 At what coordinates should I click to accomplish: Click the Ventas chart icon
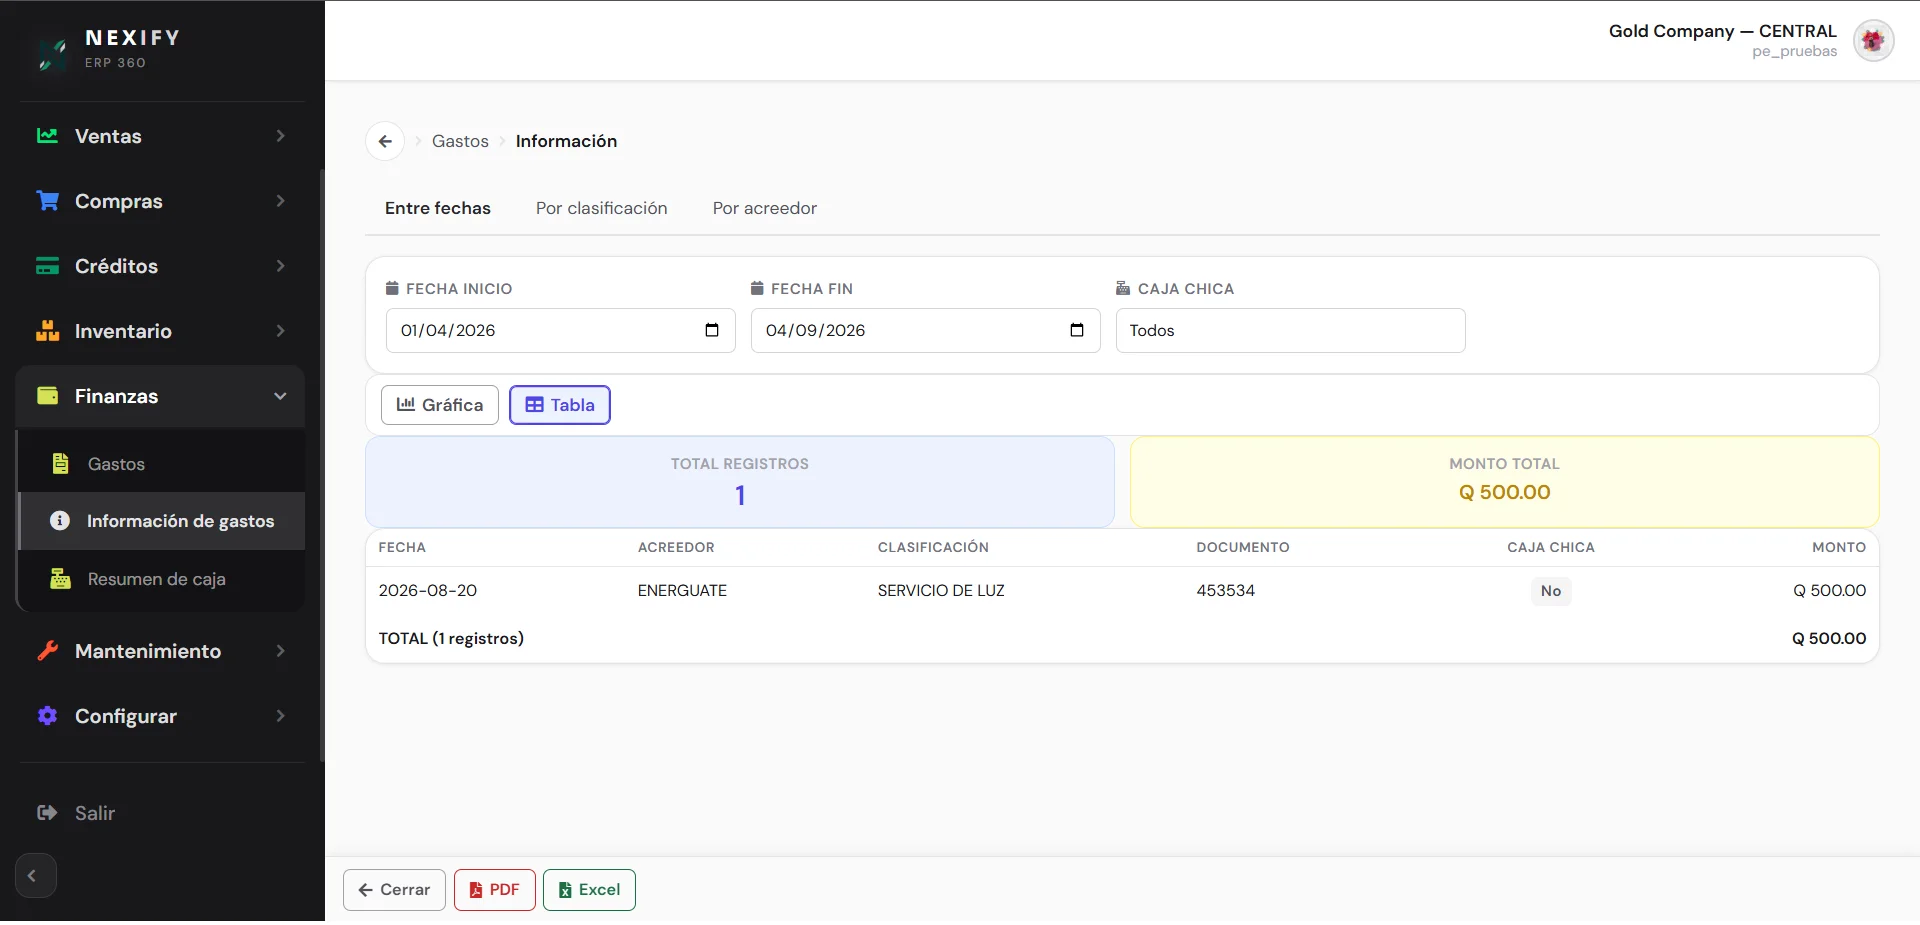[x=47, y=136]
